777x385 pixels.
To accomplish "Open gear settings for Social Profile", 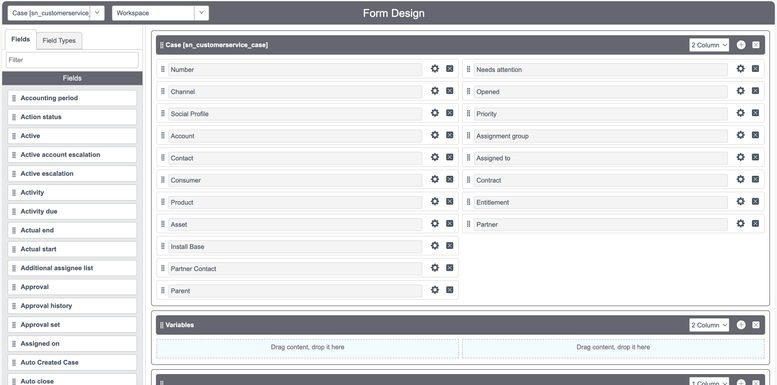I will pyautogui.click(x=435, y=113).
